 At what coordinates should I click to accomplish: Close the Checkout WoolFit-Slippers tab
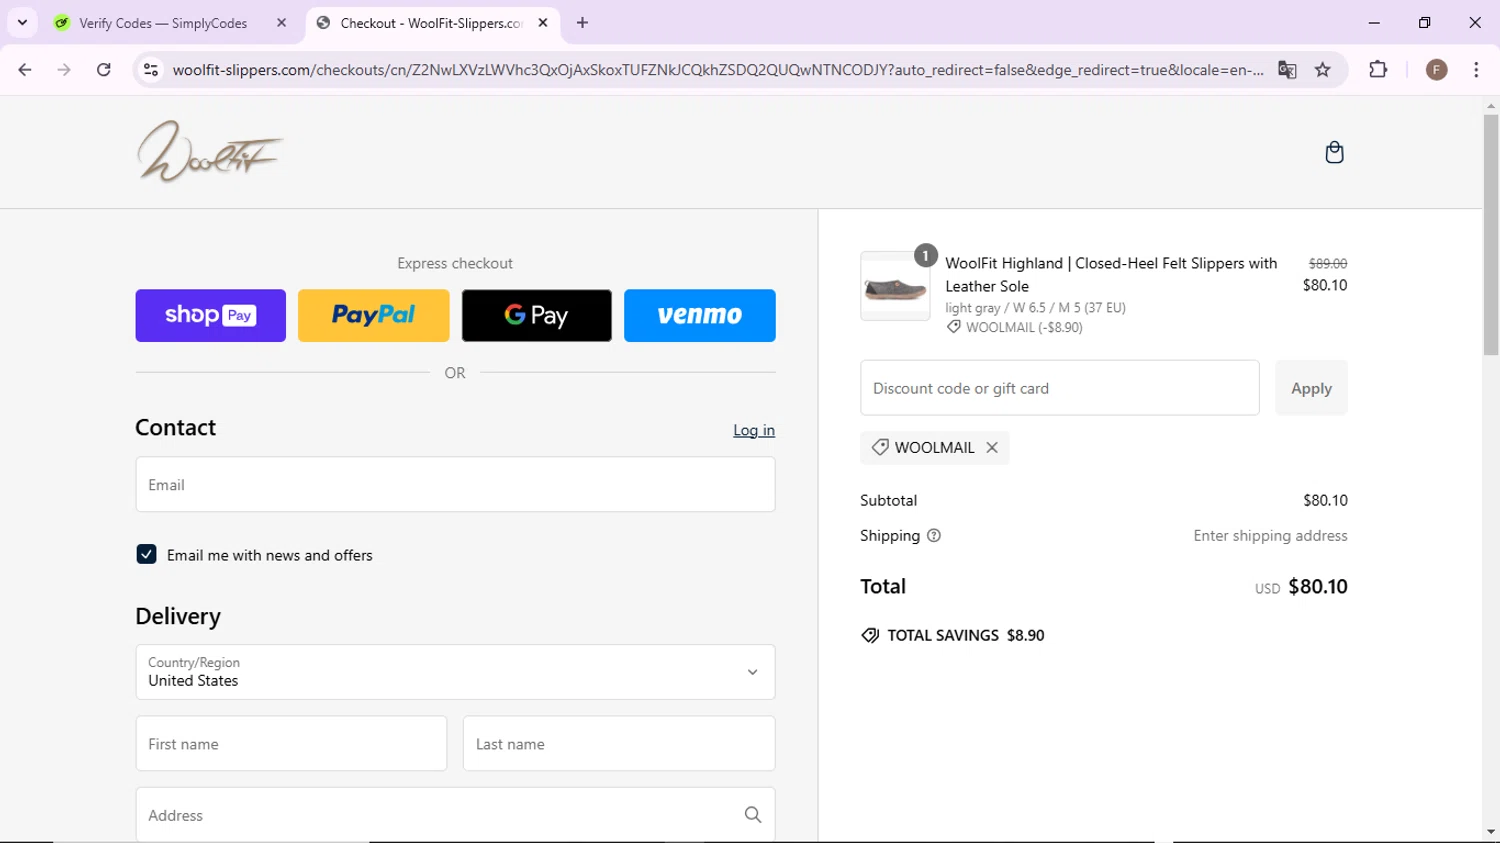coord(543,23)
